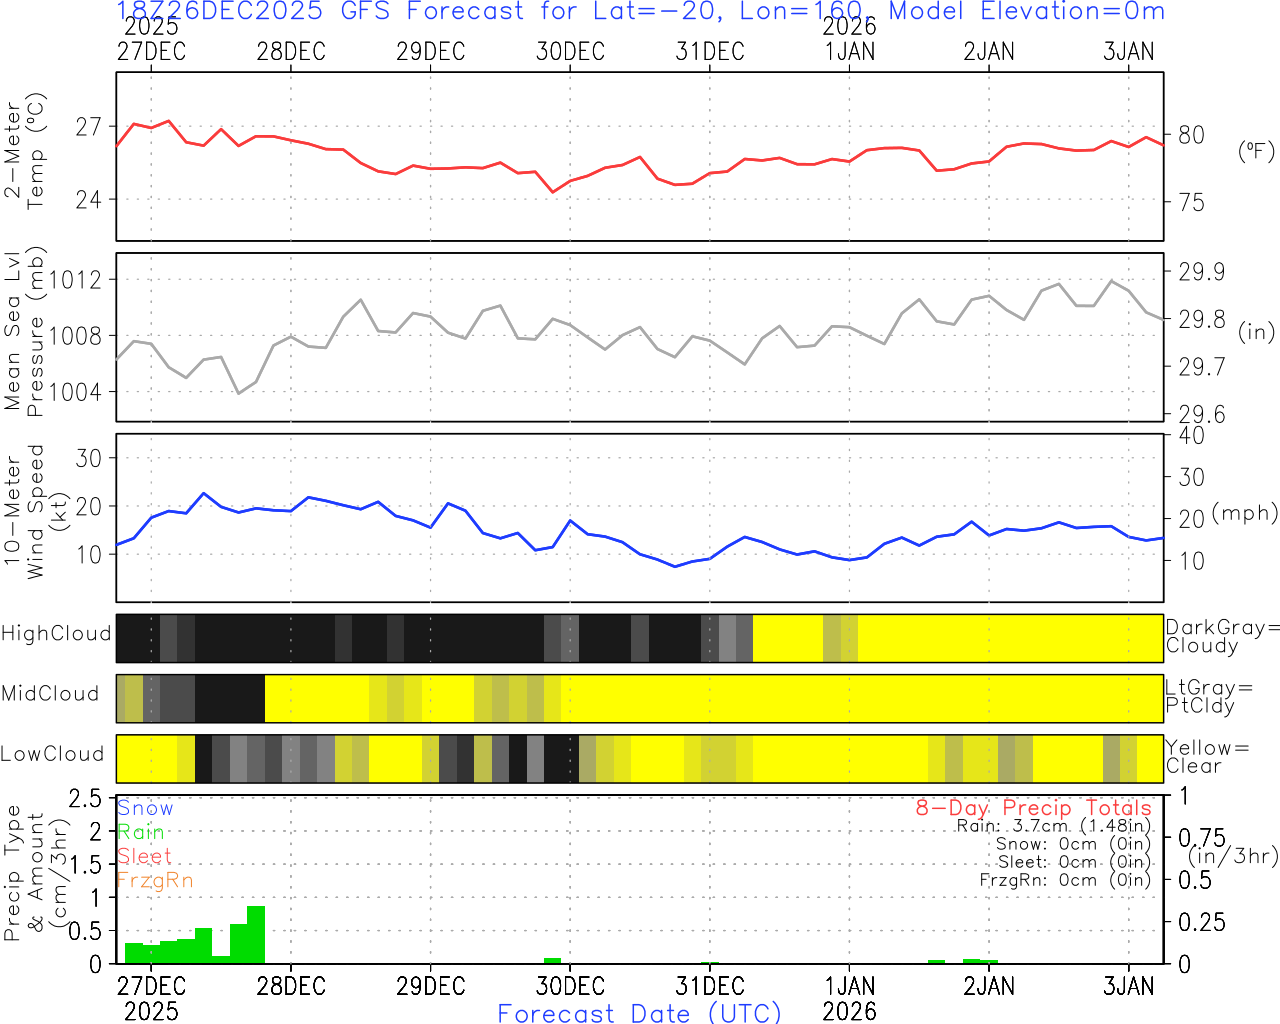
Task: Click the MidCloud row label
Action: 50,694
